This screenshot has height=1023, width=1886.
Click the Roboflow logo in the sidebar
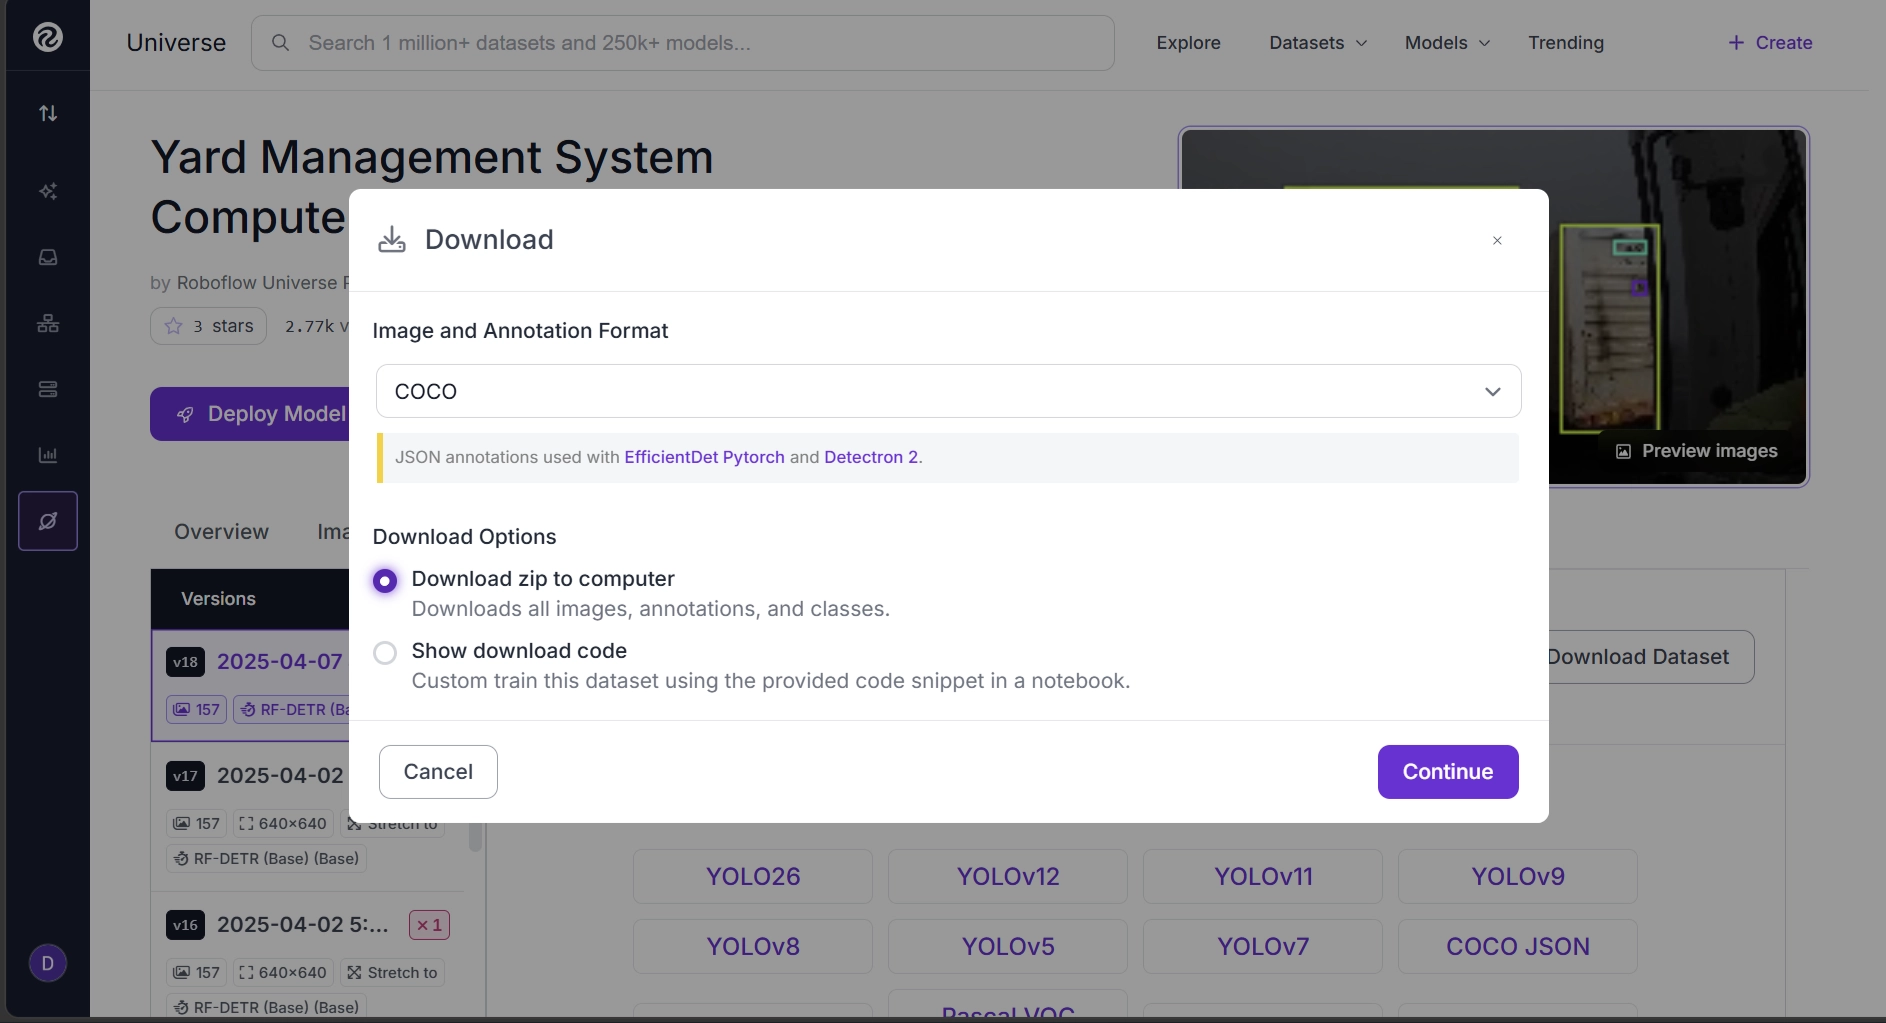tap(48, 37)
